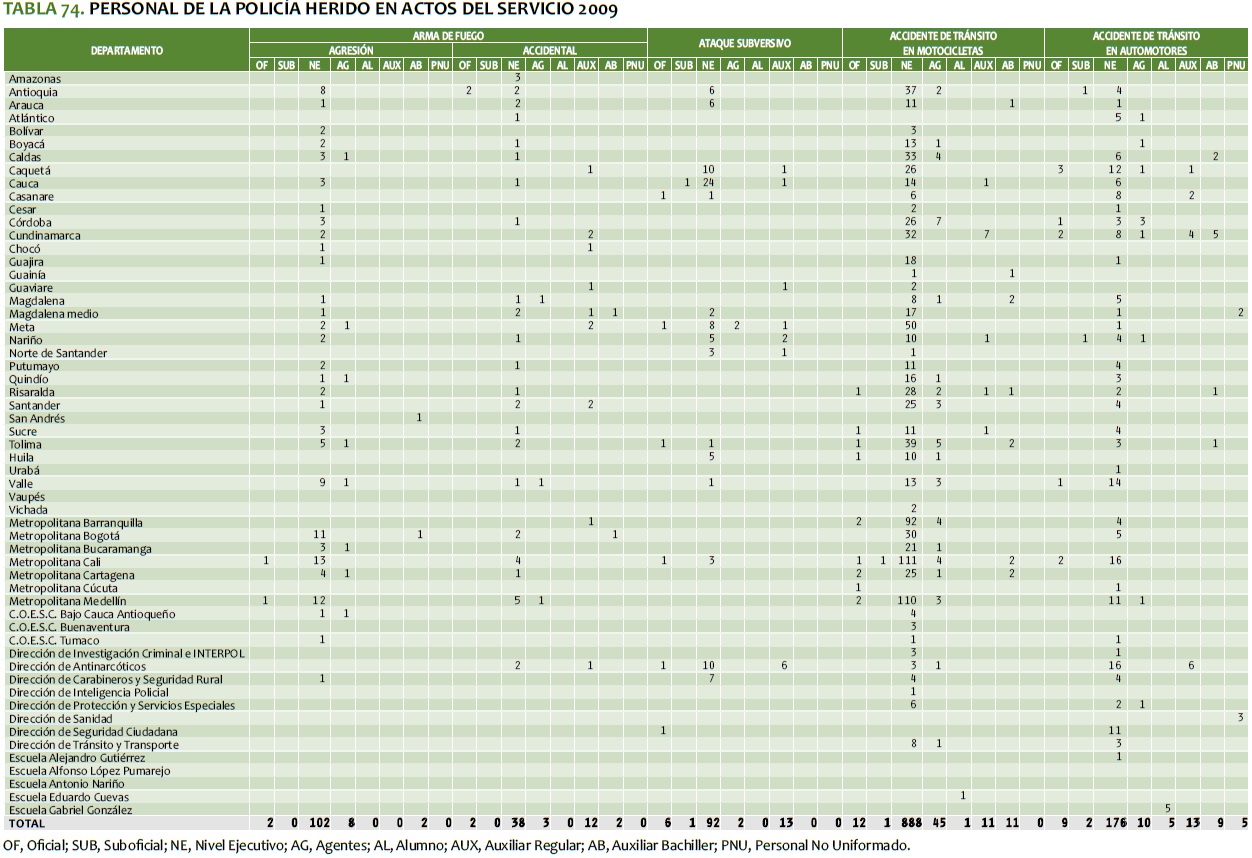
Task: Select the Metropolitana Bogotá row label
Action: pos(64,536)
